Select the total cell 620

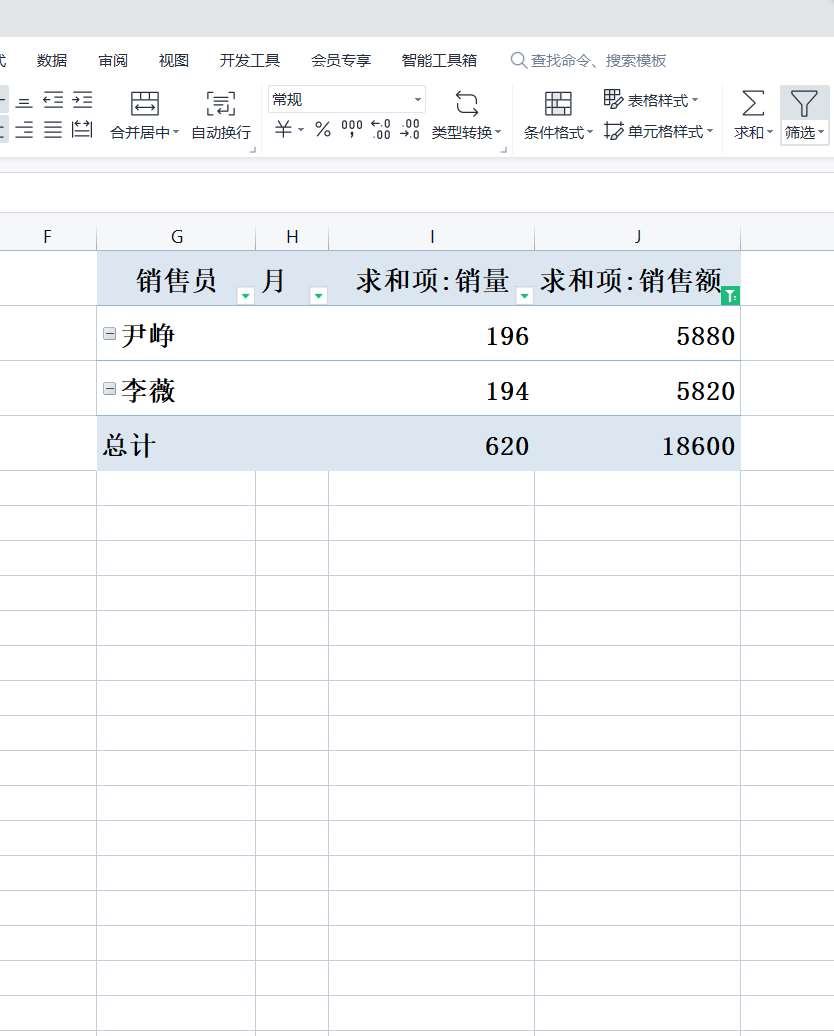click(x=432, y=443)
